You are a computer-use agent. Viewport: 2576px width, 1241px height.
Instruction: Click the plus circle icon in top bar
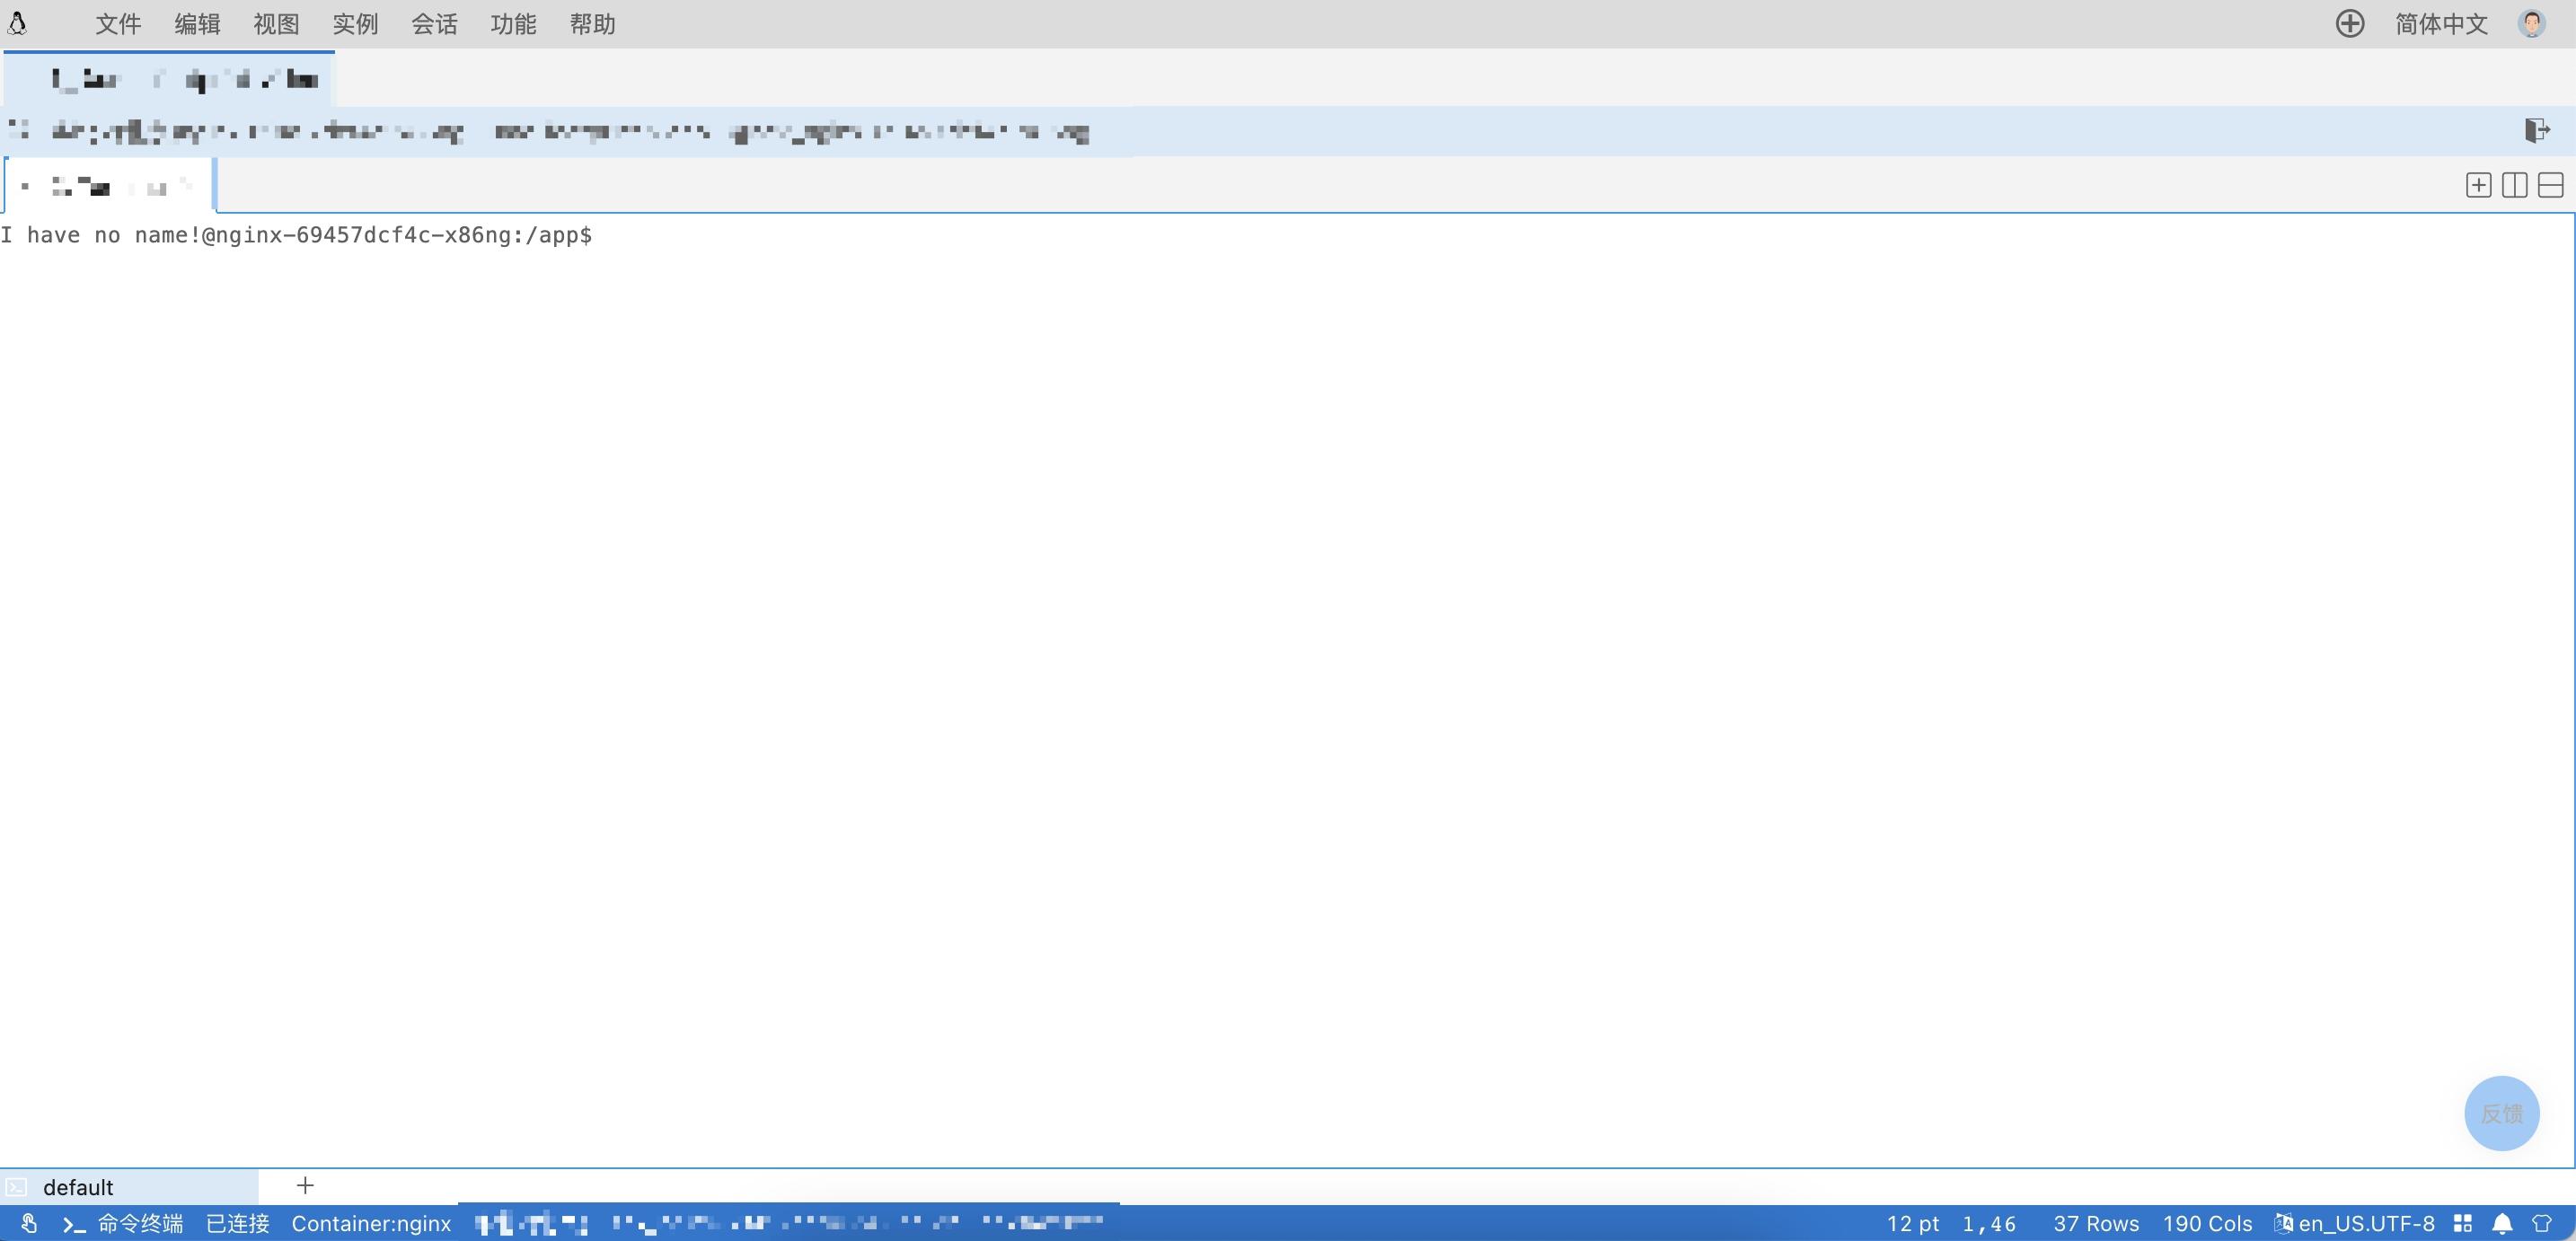click(x=2349, y=24)
